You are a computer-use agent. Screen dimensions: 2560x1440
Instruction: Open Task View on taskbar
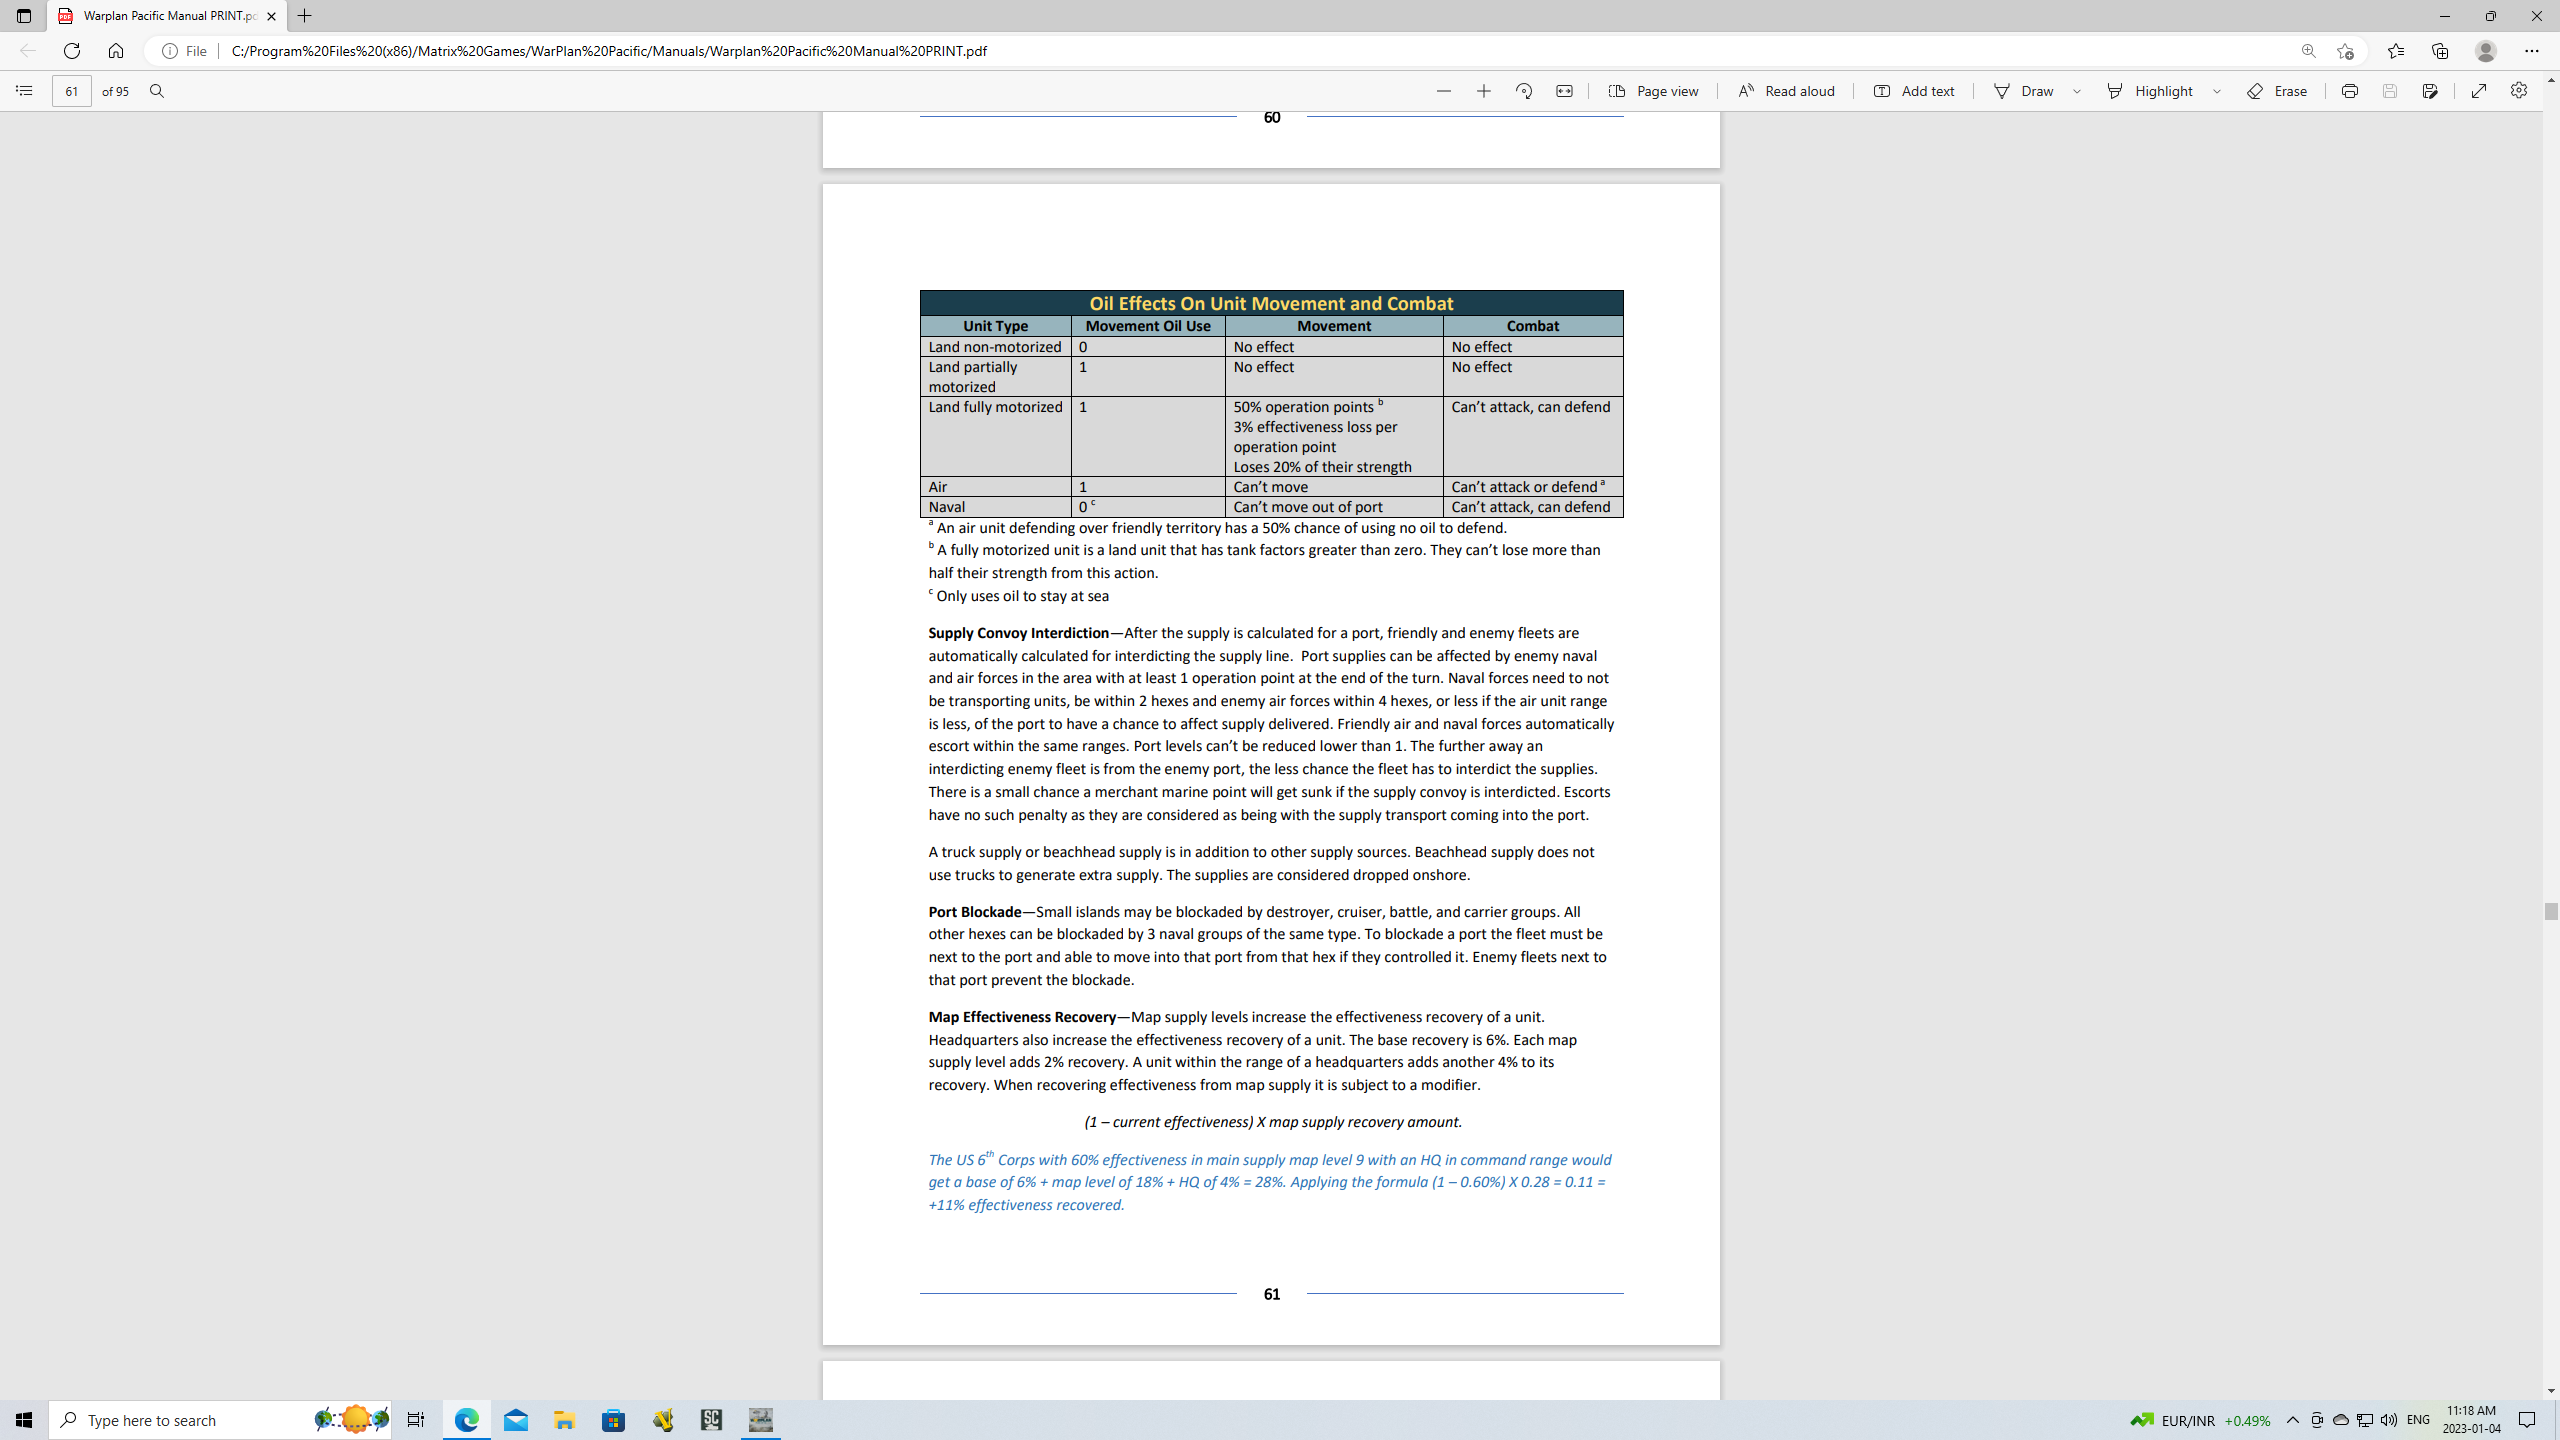click(416, 1420)
